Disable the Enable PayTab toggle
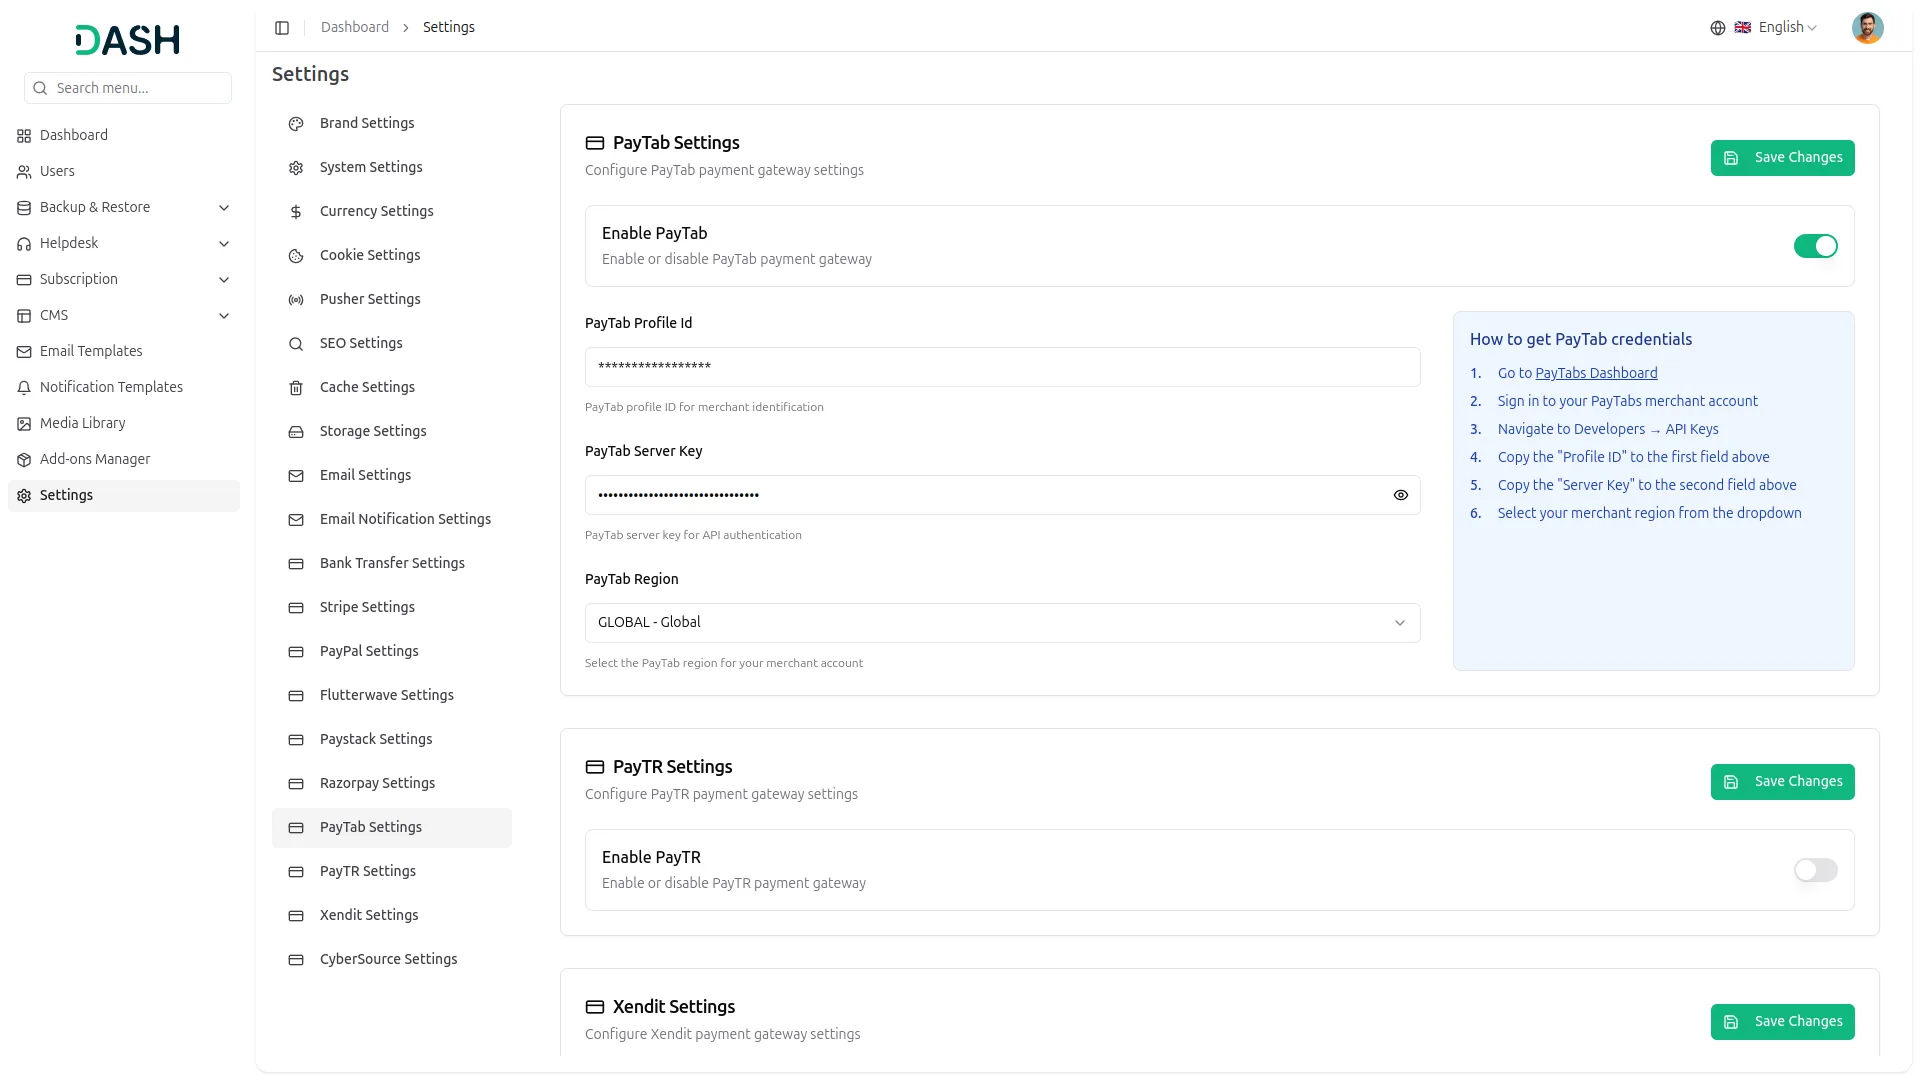 pos(1814,246)
